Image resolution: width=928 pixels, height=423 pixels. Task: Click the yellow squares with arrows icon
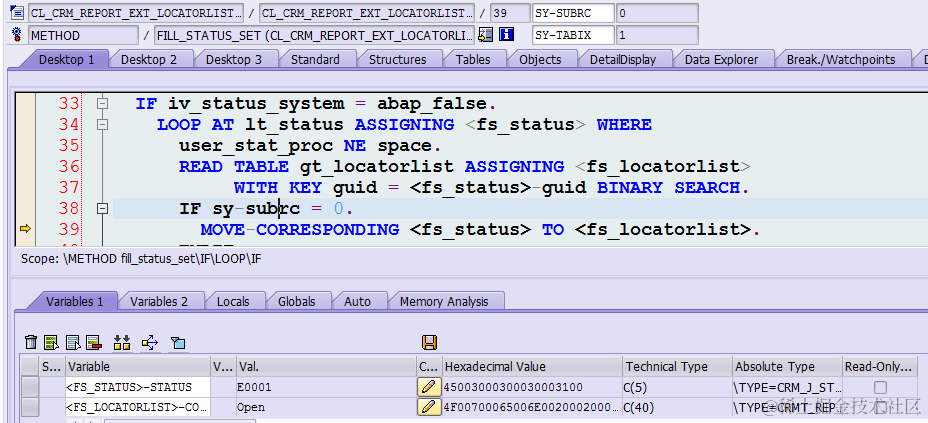pyautogui.click(x=122, y=342)
